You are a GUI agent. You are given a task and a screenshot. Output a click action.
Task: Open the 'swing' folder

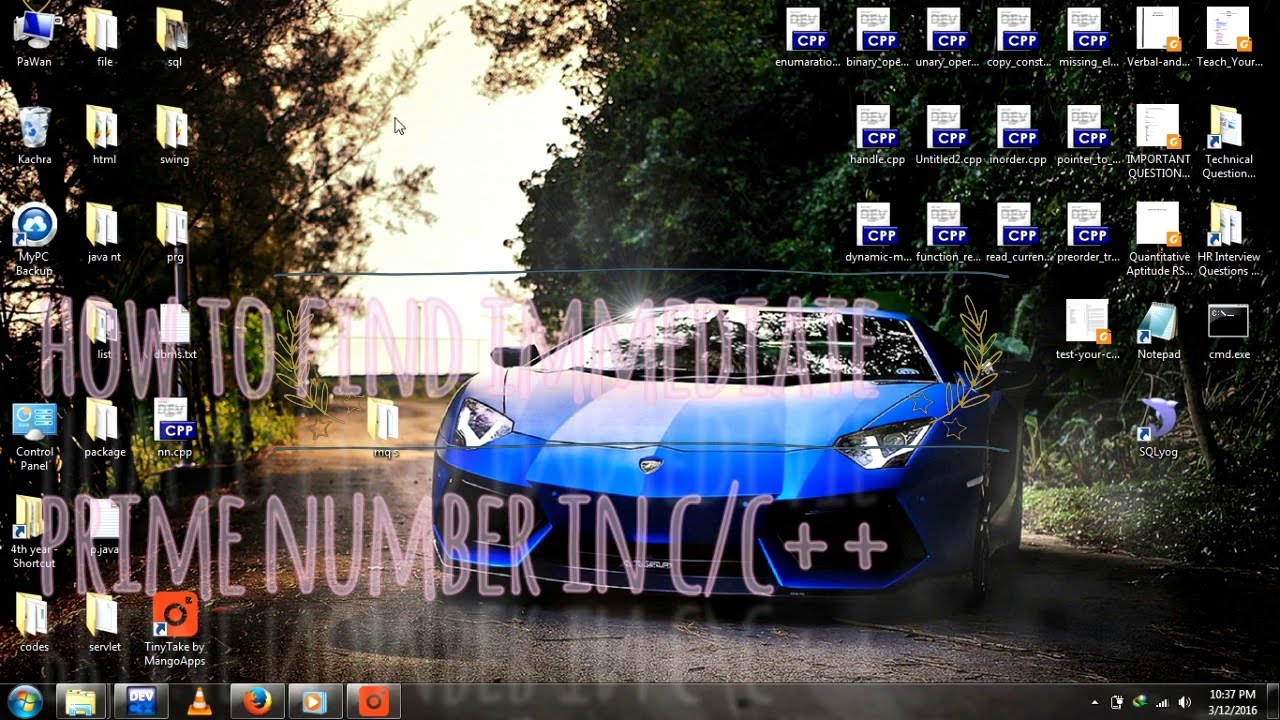click(174, 135)
